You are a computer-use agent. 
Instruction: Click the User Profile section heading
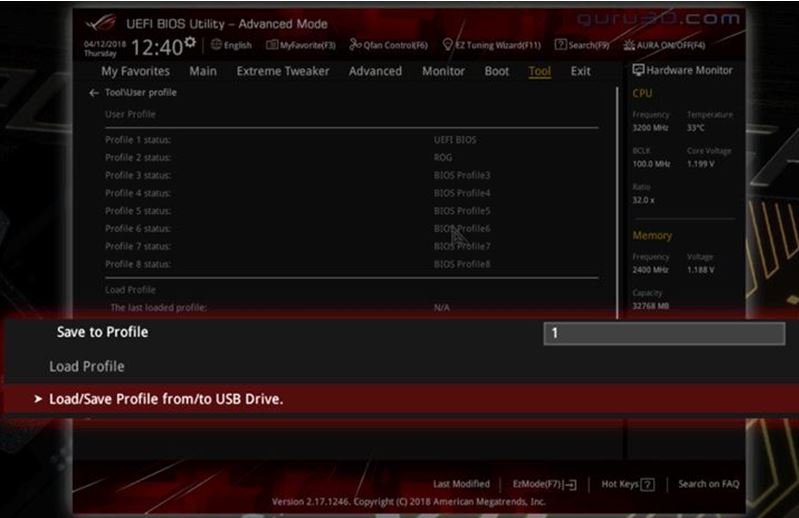pos(130,114)
